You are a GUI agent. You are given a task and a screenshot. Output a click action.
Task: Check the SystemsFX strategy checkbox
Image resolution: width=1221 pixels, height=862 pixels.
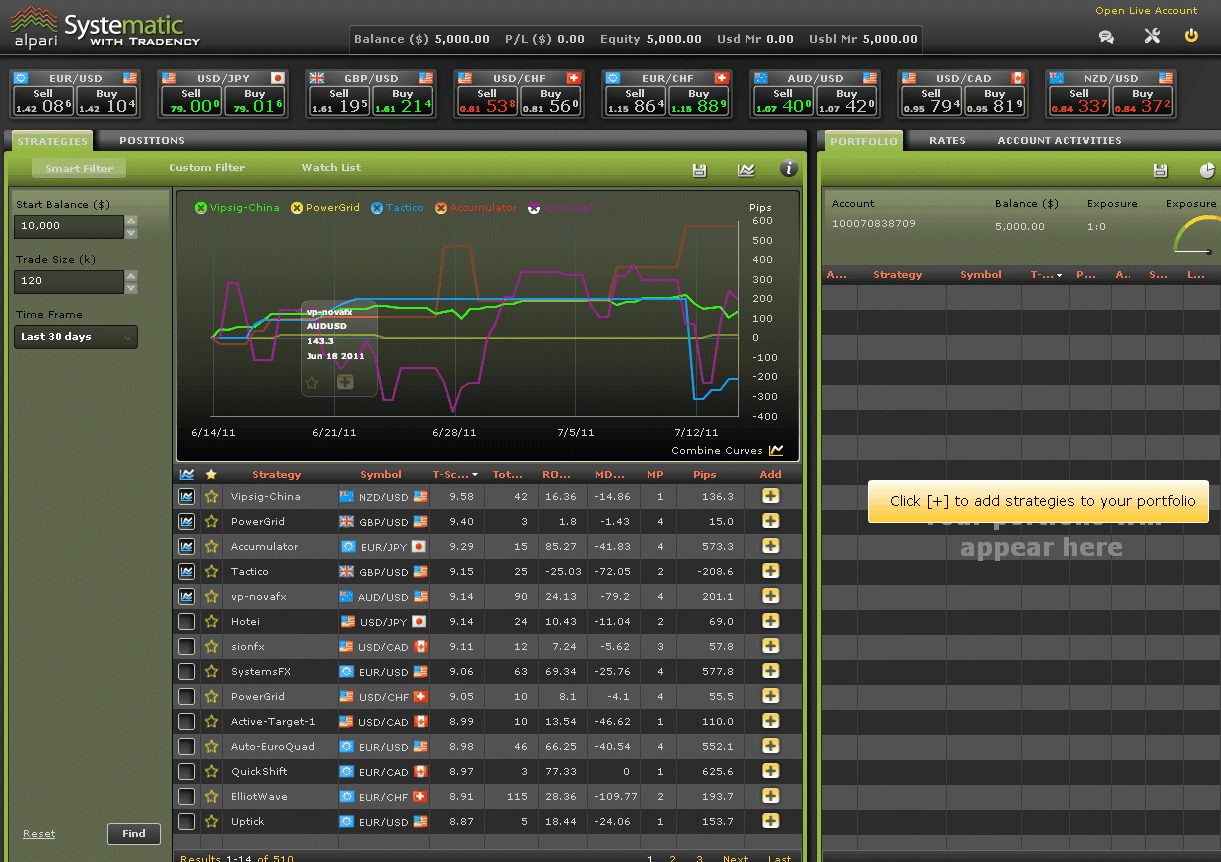coord(186,671)
